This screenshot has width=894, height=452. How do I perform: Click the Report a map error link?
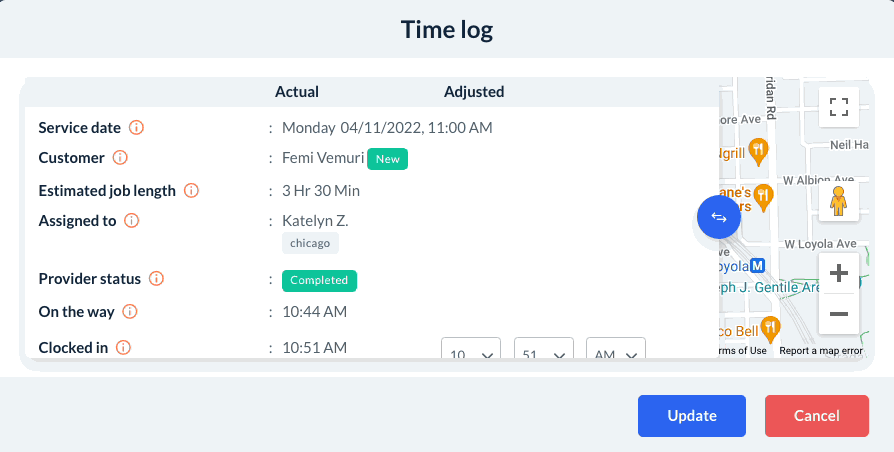(x=820, y=350)
